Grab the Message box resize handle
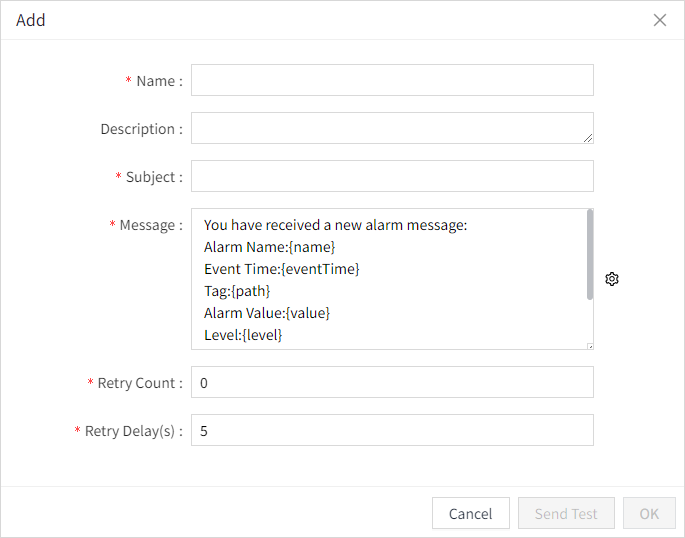 point(589,345)
